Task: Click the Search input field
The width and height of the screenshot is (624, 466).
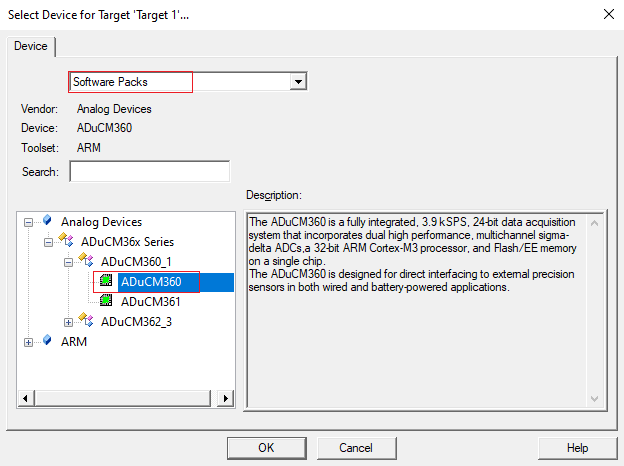Action: tap(150, 171)
